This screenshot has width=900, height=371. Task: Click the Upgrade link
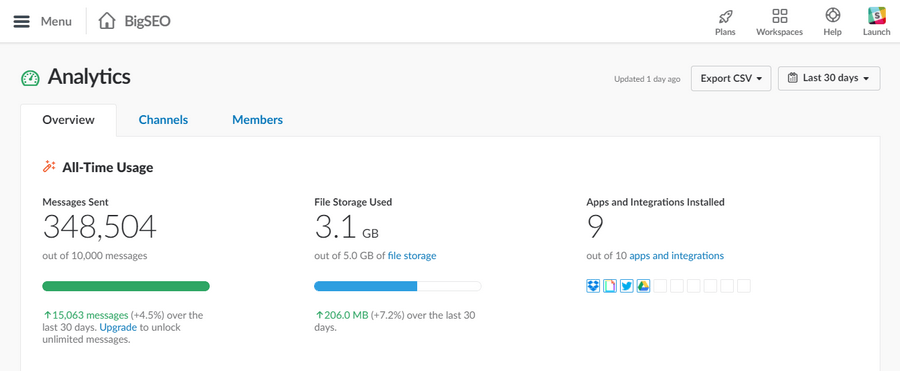118,327
